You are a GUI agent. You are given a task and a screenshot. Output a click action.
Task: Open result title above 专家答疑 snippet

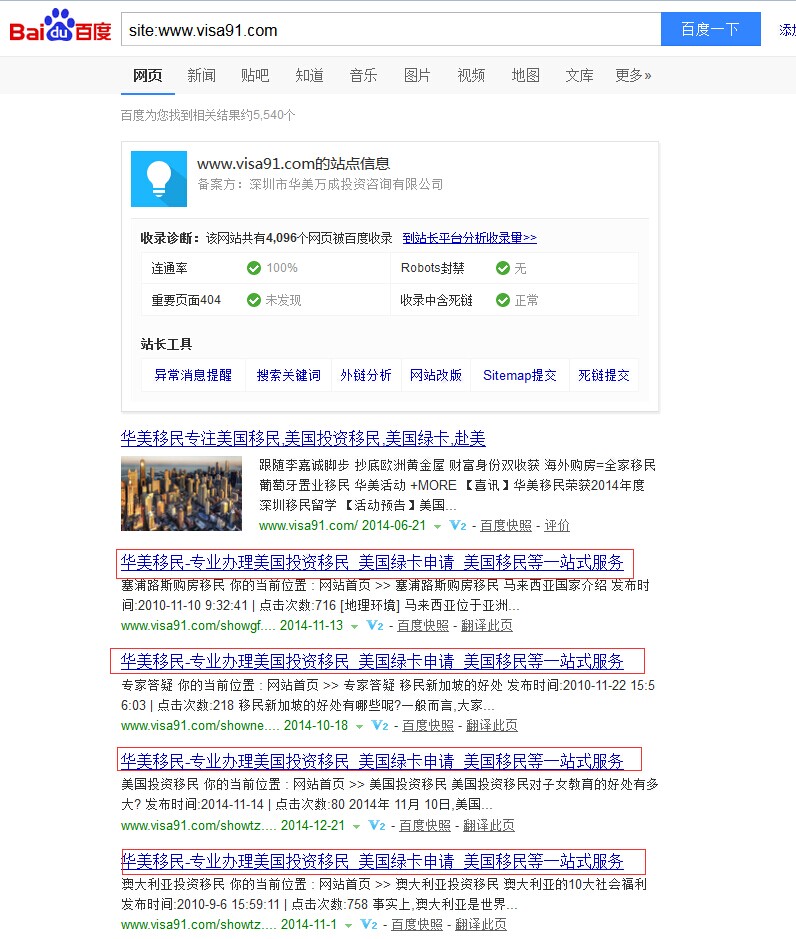372,662
